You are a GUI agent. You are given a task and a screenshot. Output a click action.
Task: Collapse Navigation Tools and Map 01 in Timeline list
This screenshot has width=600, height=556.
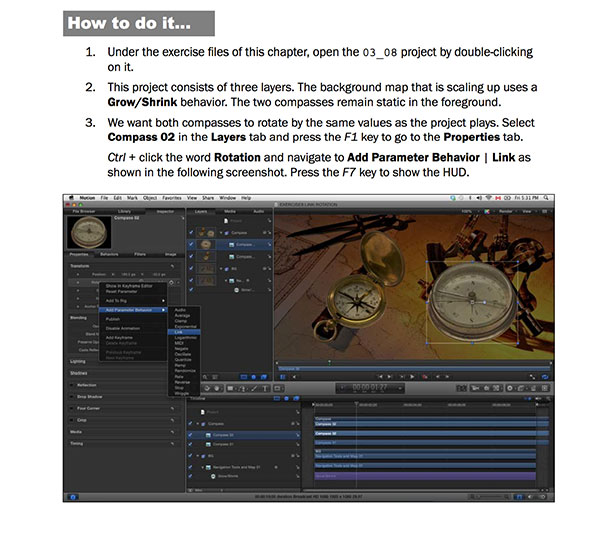203,467
